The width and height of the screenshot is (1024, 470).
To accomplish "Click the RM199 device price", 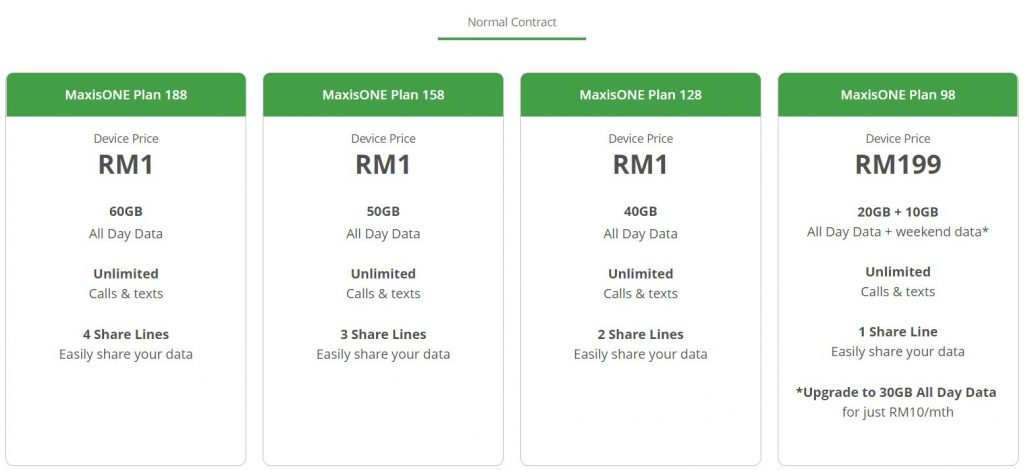I will tap(898, 164).
